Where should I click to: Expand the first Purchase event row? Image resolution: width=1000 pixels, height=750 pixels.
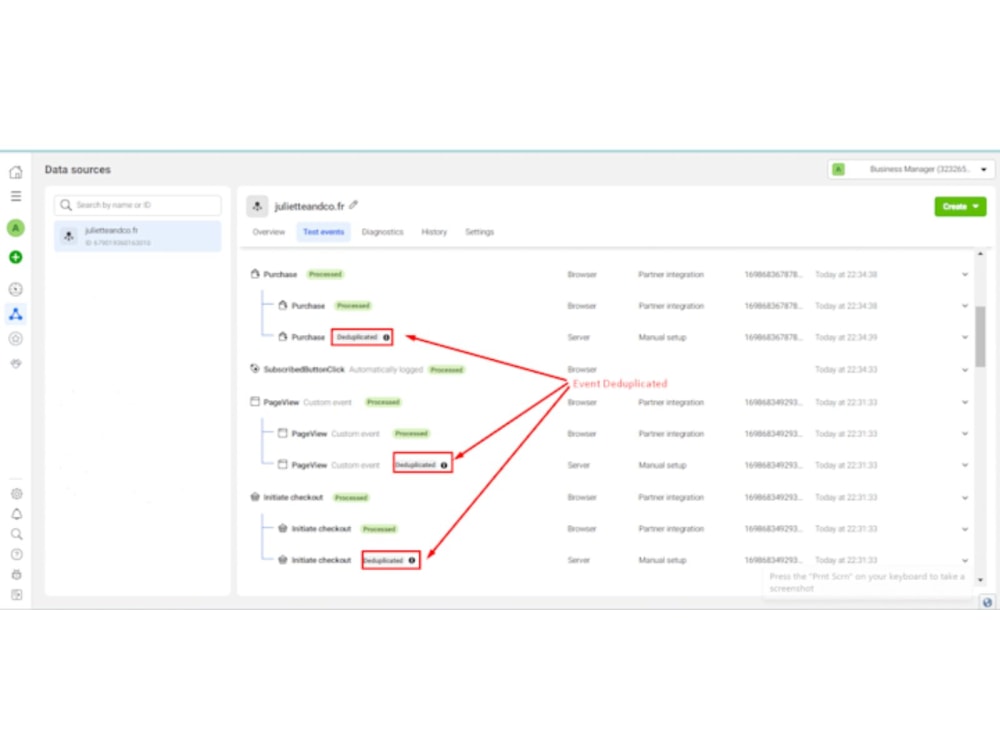[964, 274]
